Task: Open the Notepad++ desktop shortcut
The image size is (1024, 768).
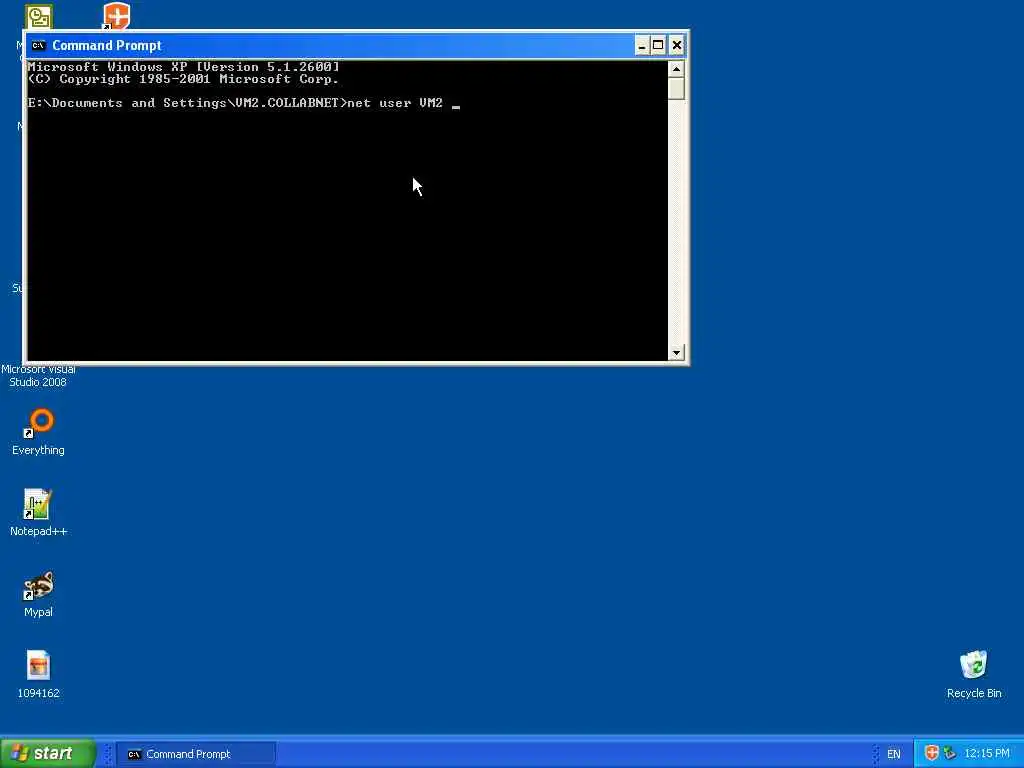Action: tap(39, 513)
